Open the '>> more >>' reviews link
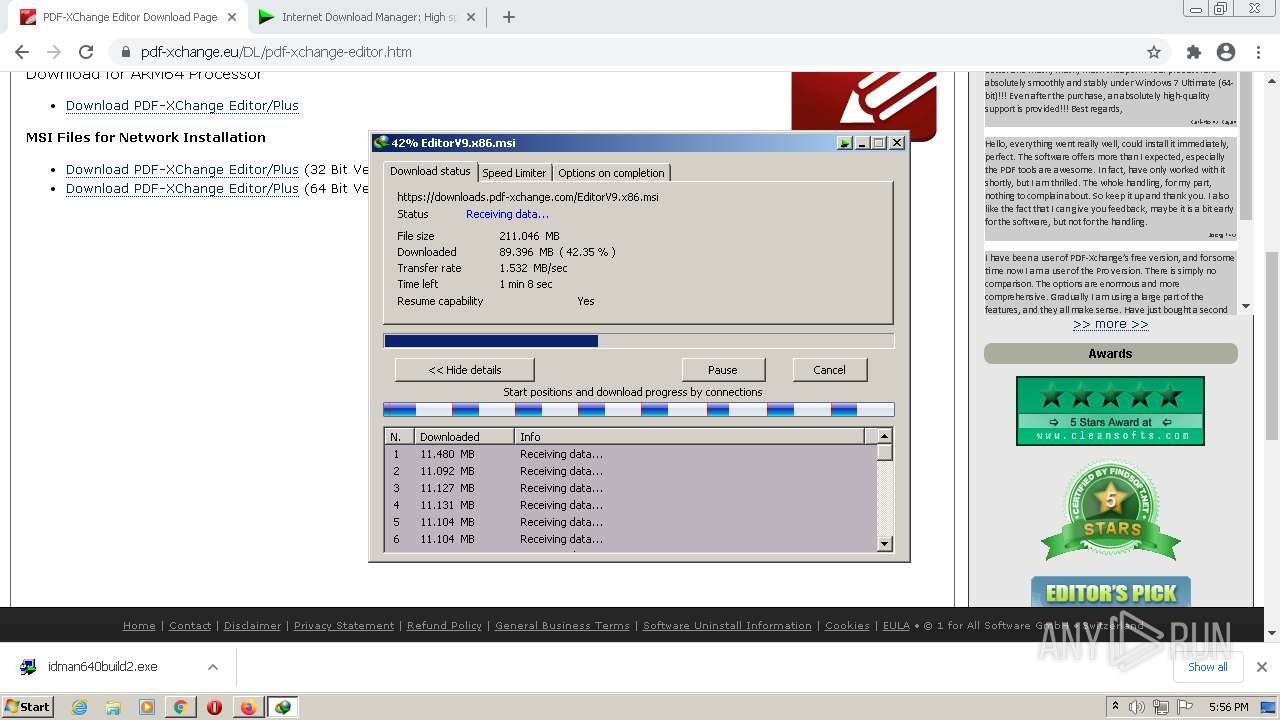This screenshot has width=1280, height=720. pos(1110,324)
